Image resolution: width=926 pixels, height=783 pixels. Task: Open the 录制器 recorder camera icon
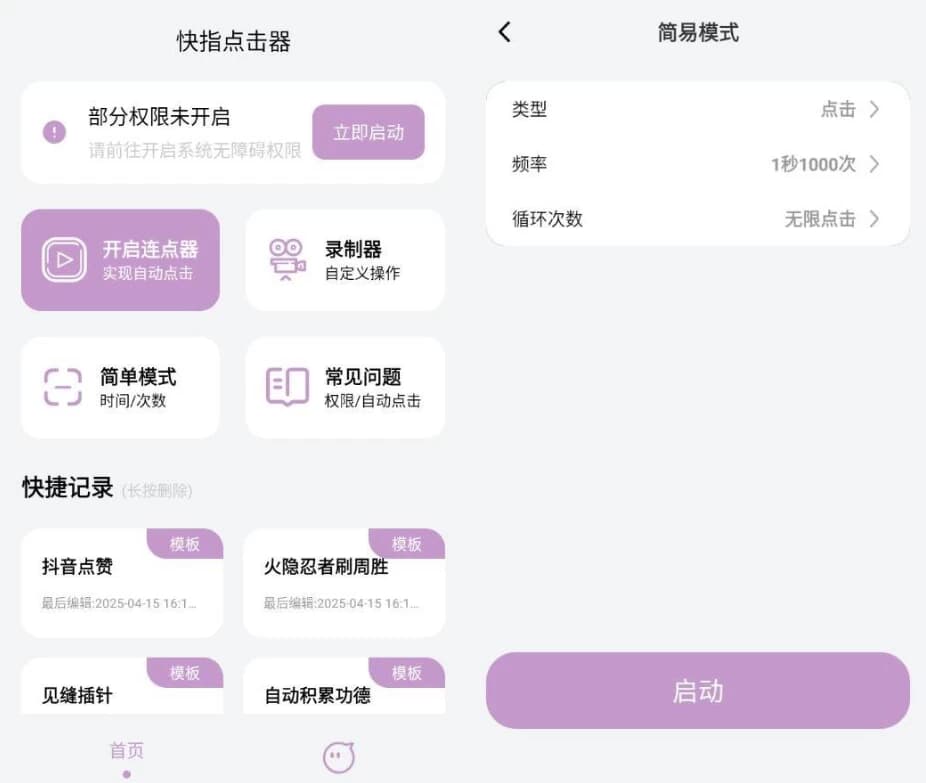click(x=287, y=260)
